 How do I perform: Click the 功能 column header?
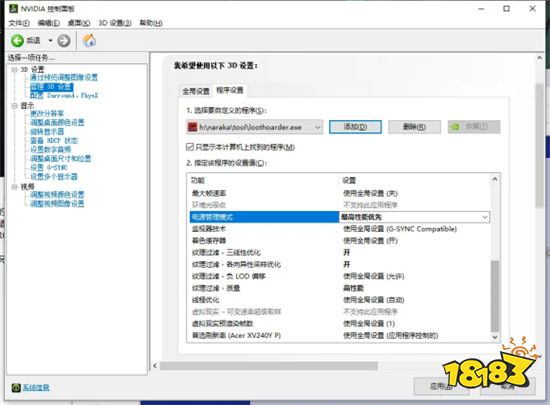197,180
